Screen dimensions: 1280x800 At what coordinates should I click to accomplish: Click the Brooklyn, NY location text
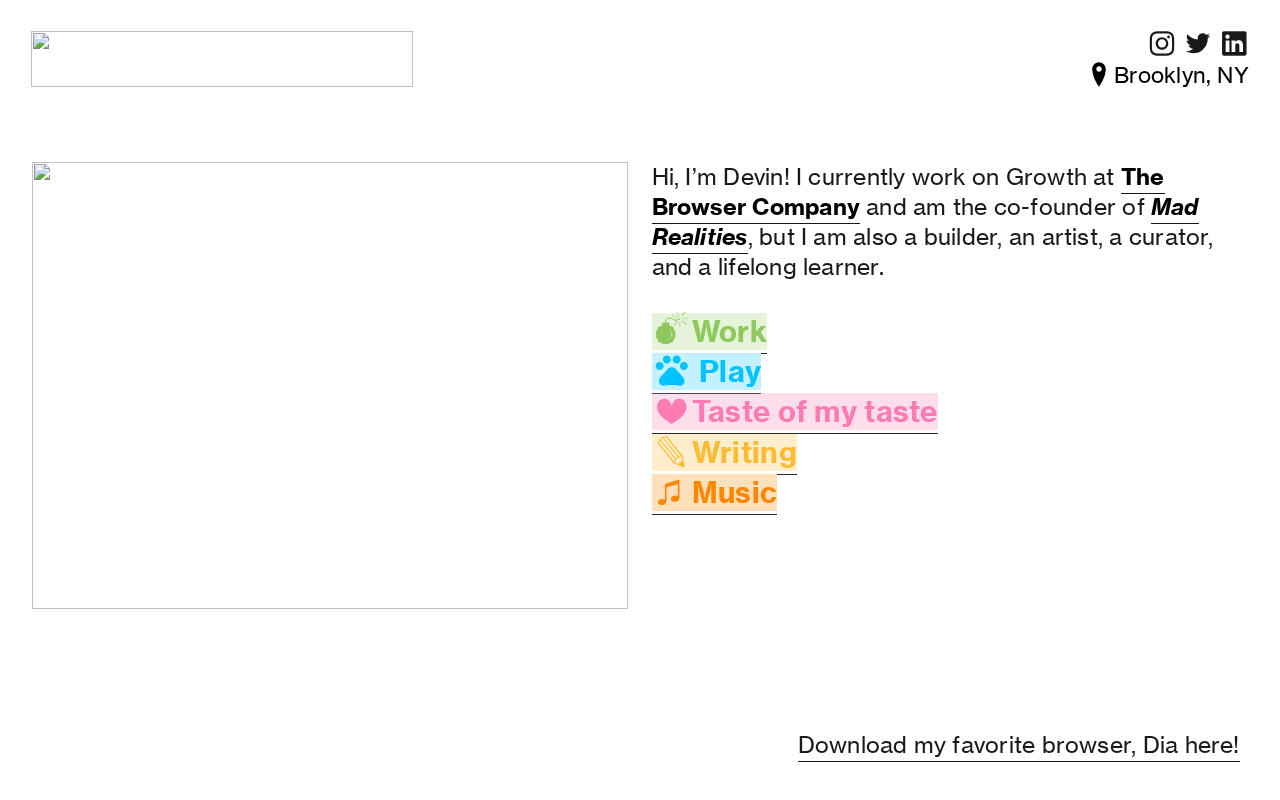pos(1181,75)
